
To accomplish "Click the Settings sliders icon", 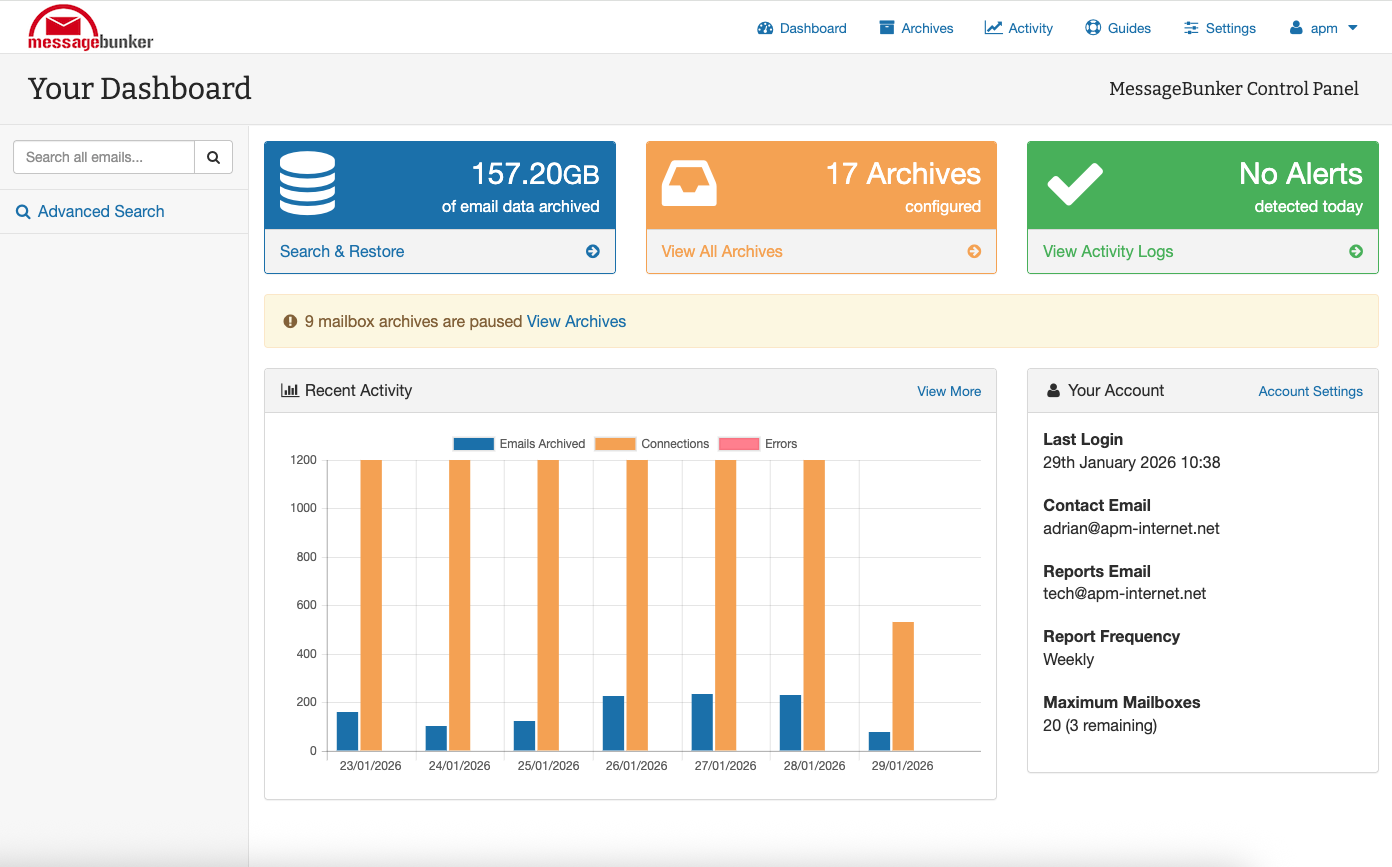I will tap(1191, 28).
